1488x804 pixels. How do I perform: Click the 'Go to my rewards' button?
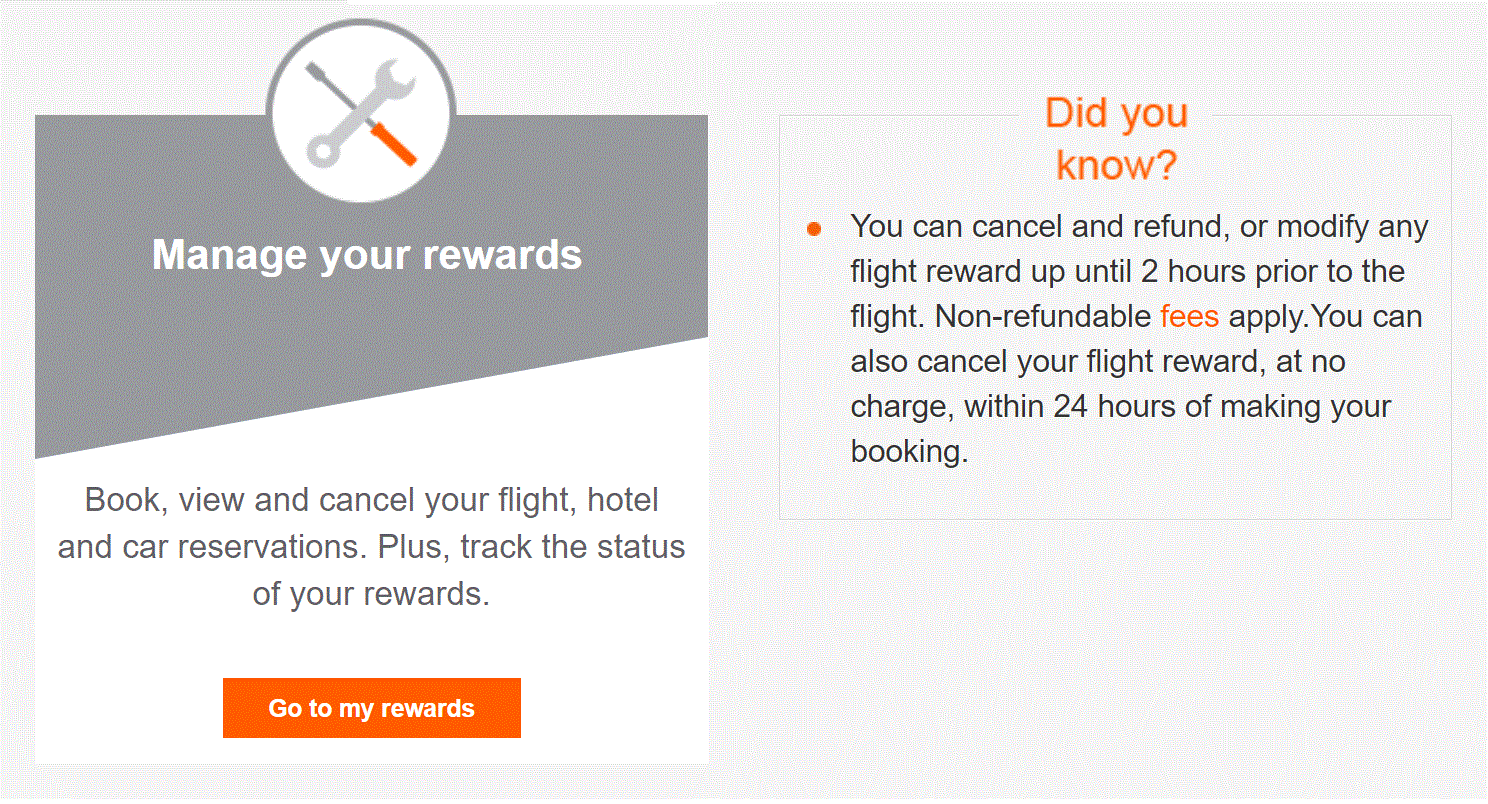371,708
